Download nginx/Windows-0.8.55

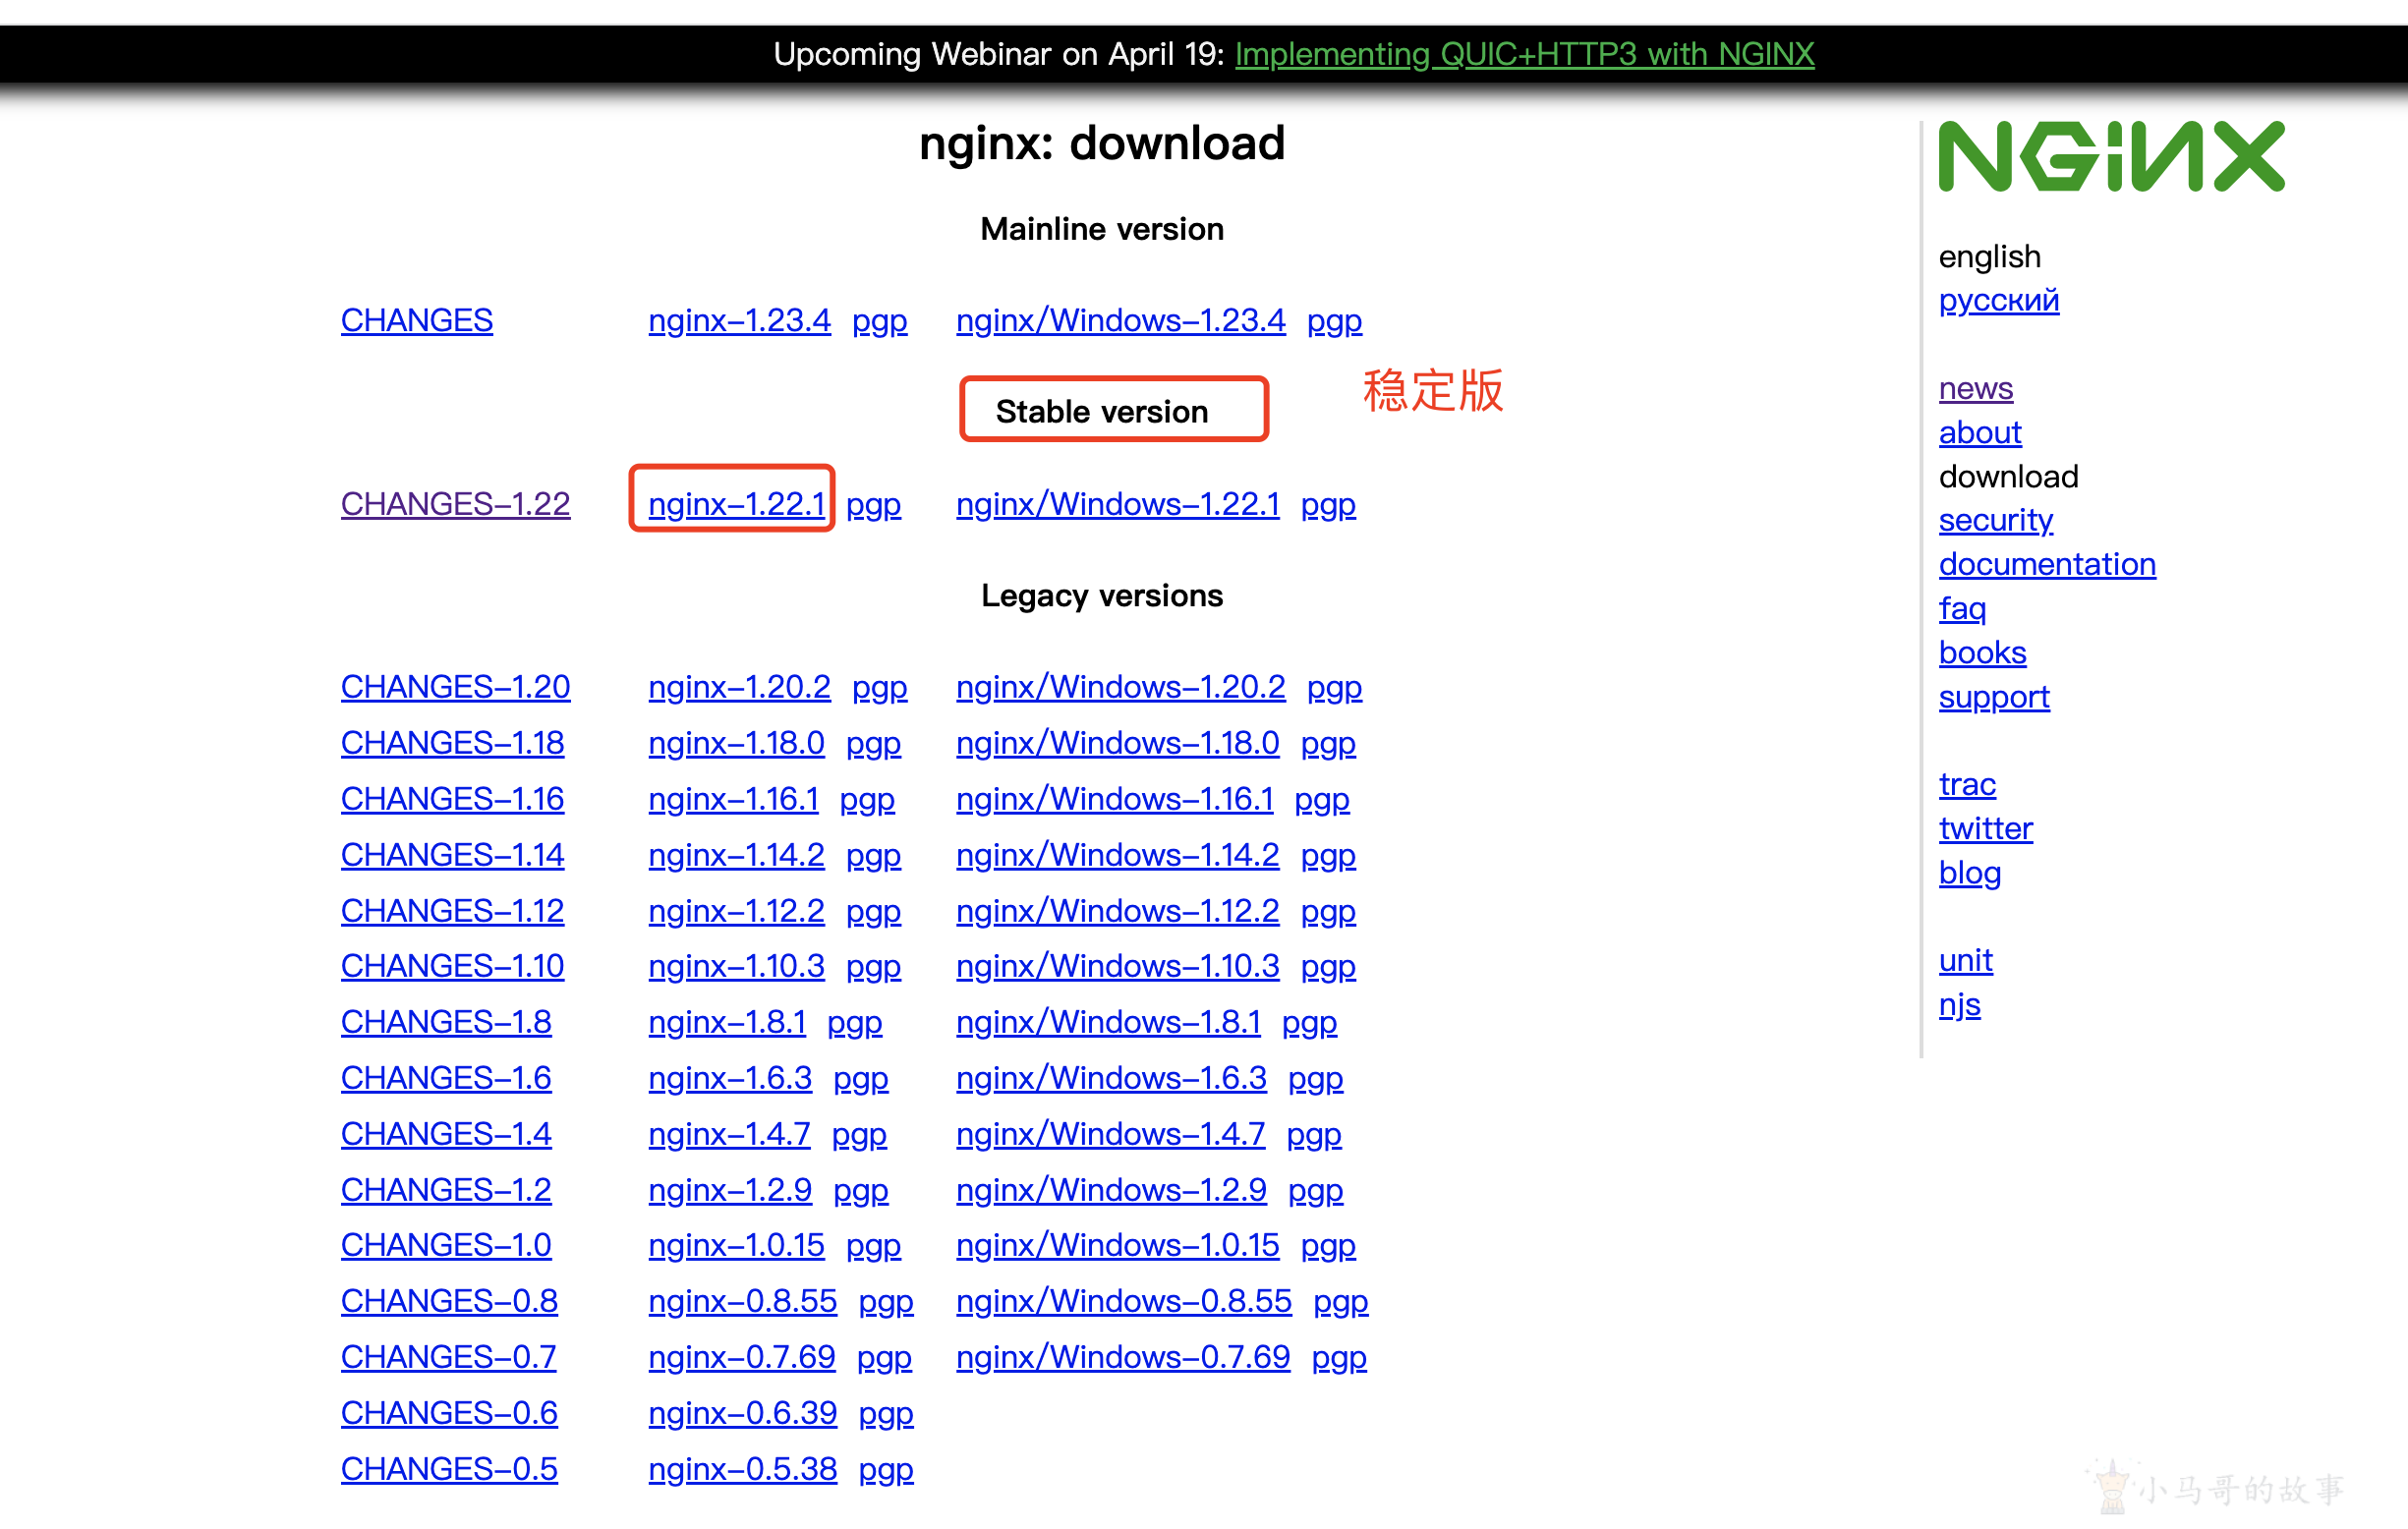pos(1123,1301)
